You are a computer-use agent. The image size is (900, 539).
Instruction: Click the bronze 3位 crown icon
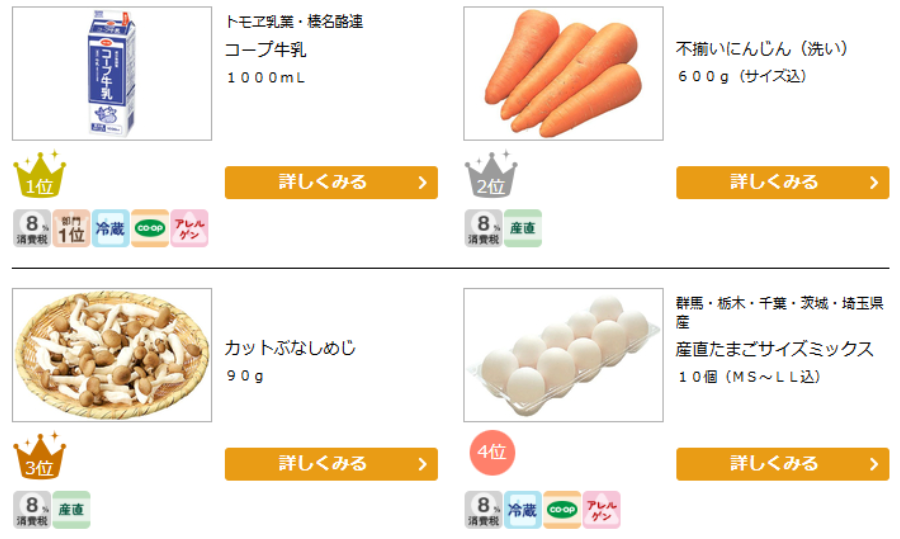click(39, 457)
